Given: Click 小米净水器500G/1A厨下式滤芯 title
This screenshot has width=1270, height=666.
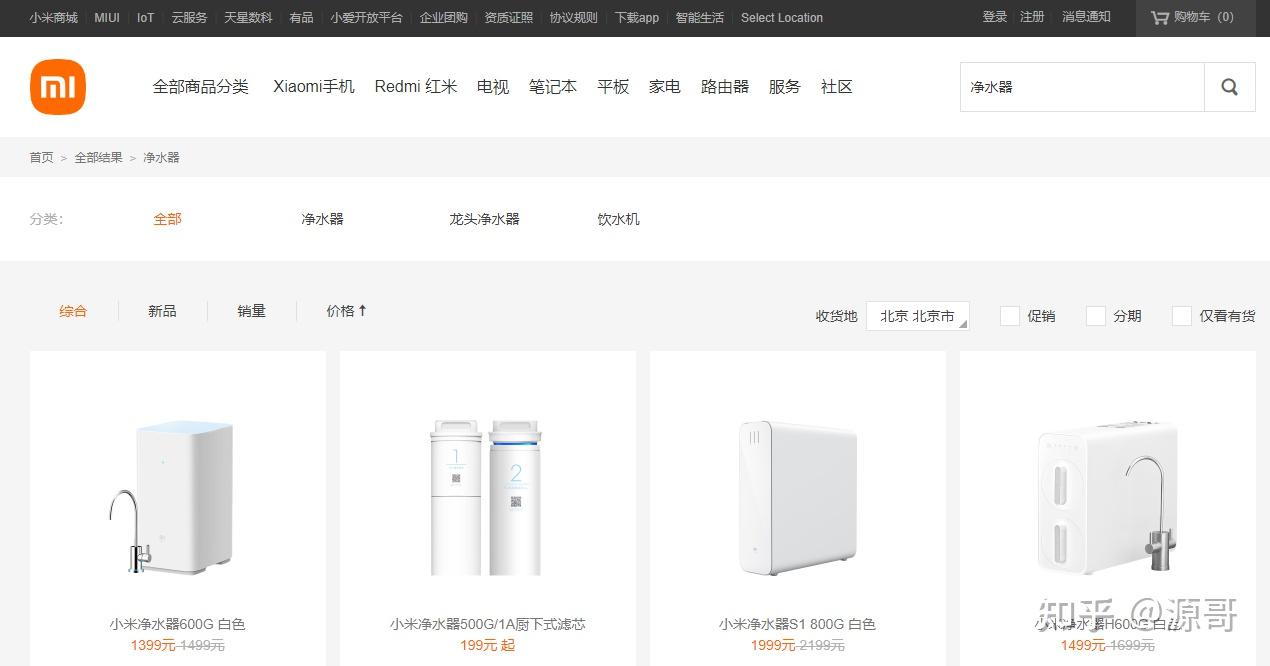Looking at the screenshot, I should (x=488, y=624).
